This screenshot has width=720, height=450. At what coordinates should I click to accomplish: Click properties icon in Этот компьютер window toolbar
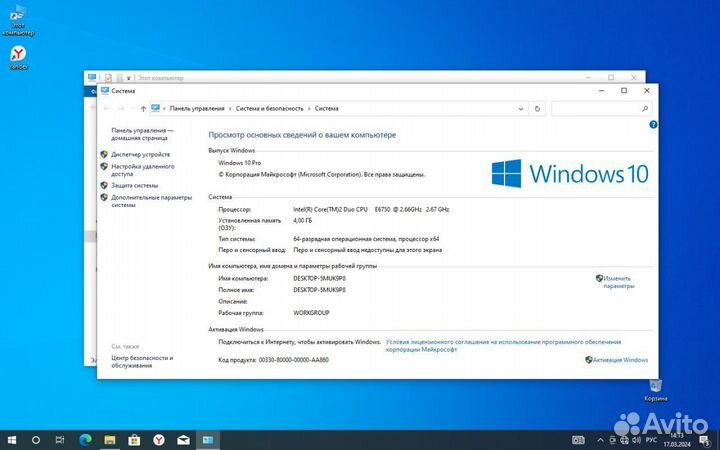click(108, 78)
